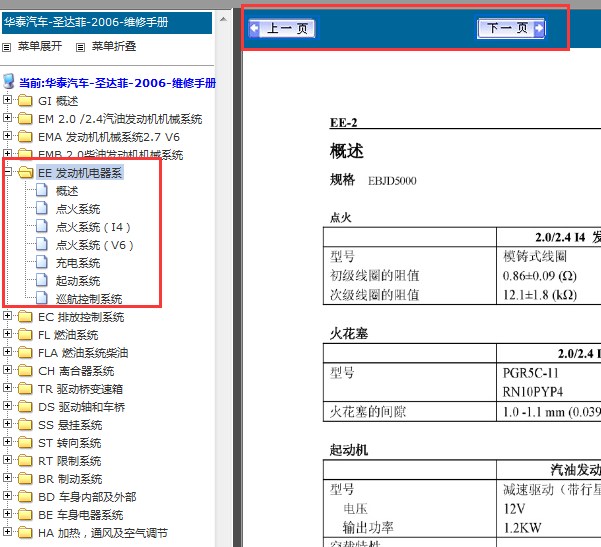Open the 起动系统 page
Screen dimensions: 601x547
tap(78, 281)
